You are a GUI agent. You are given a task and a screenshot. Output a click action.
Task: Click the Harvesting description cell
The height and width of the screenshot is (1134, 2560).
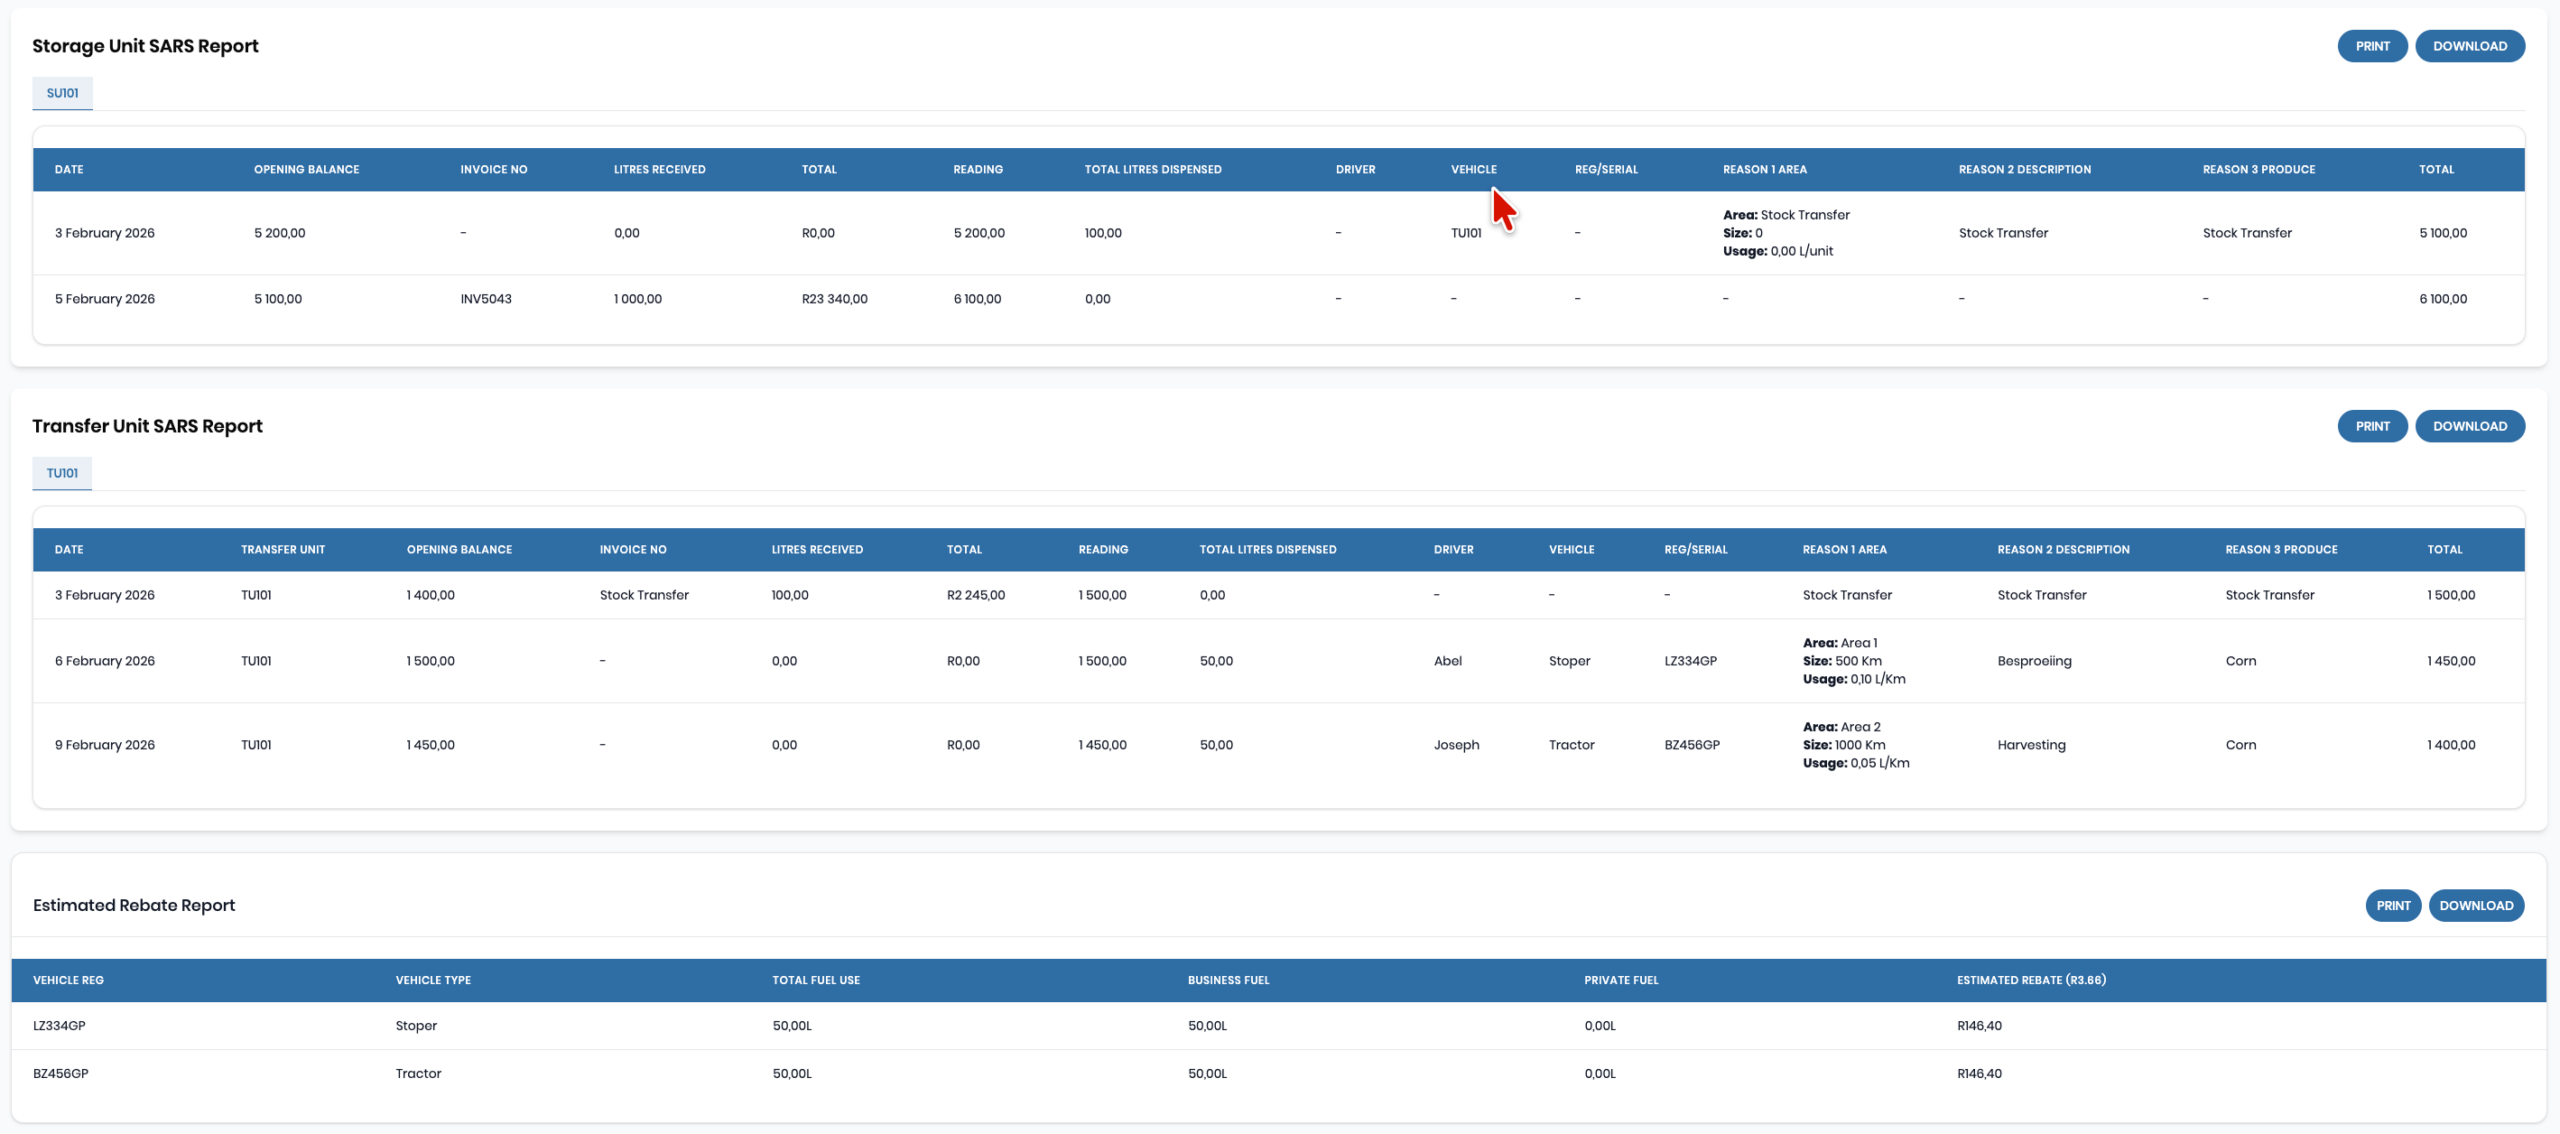[2031, 745]
